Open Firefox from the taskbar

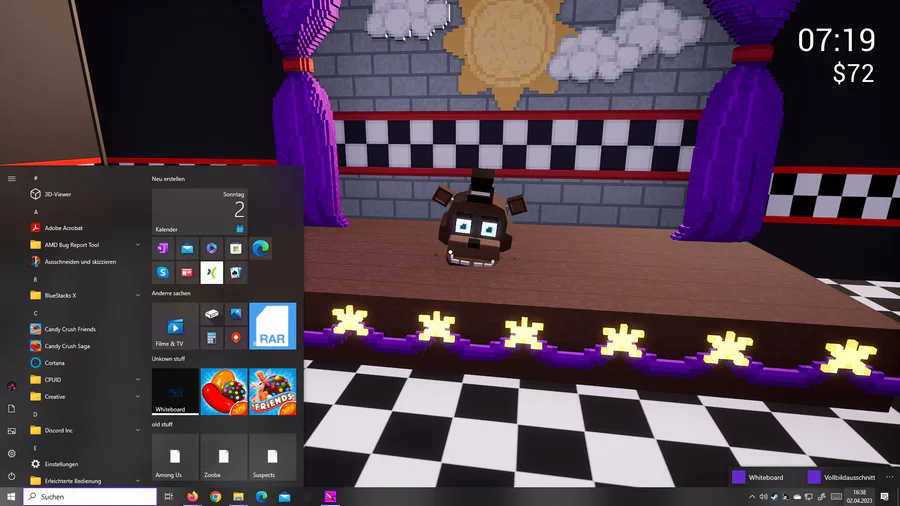click(192, 497)
